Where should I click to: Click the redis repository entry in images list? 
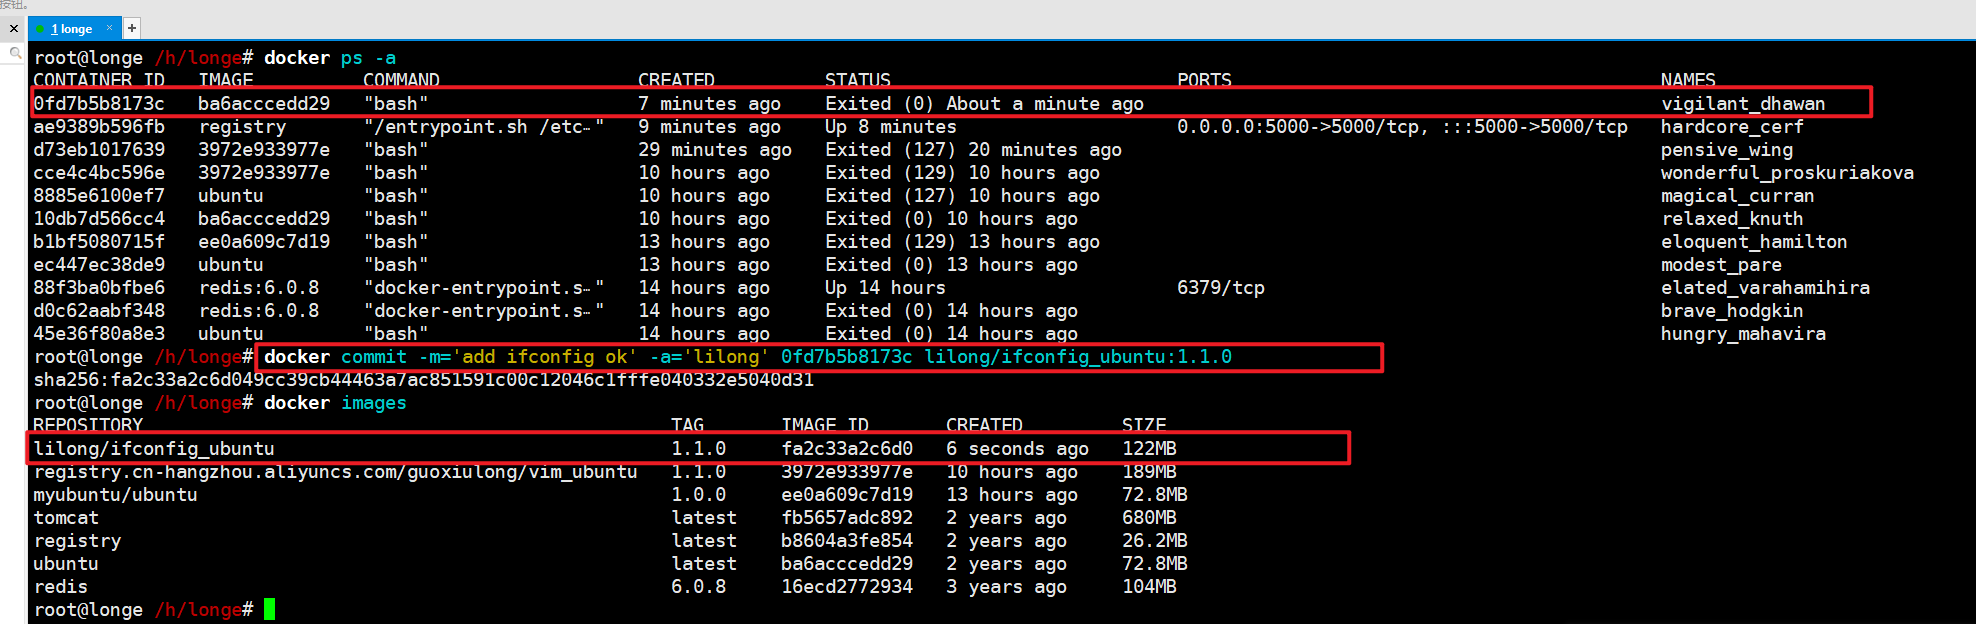point(60,587)
